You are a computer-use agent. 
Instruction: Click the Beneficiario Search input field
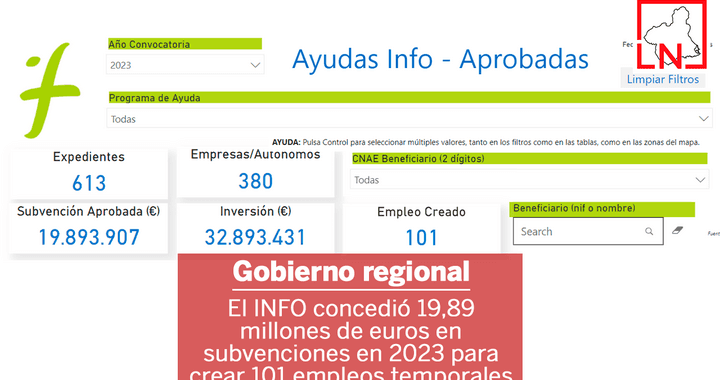(588, 231)
